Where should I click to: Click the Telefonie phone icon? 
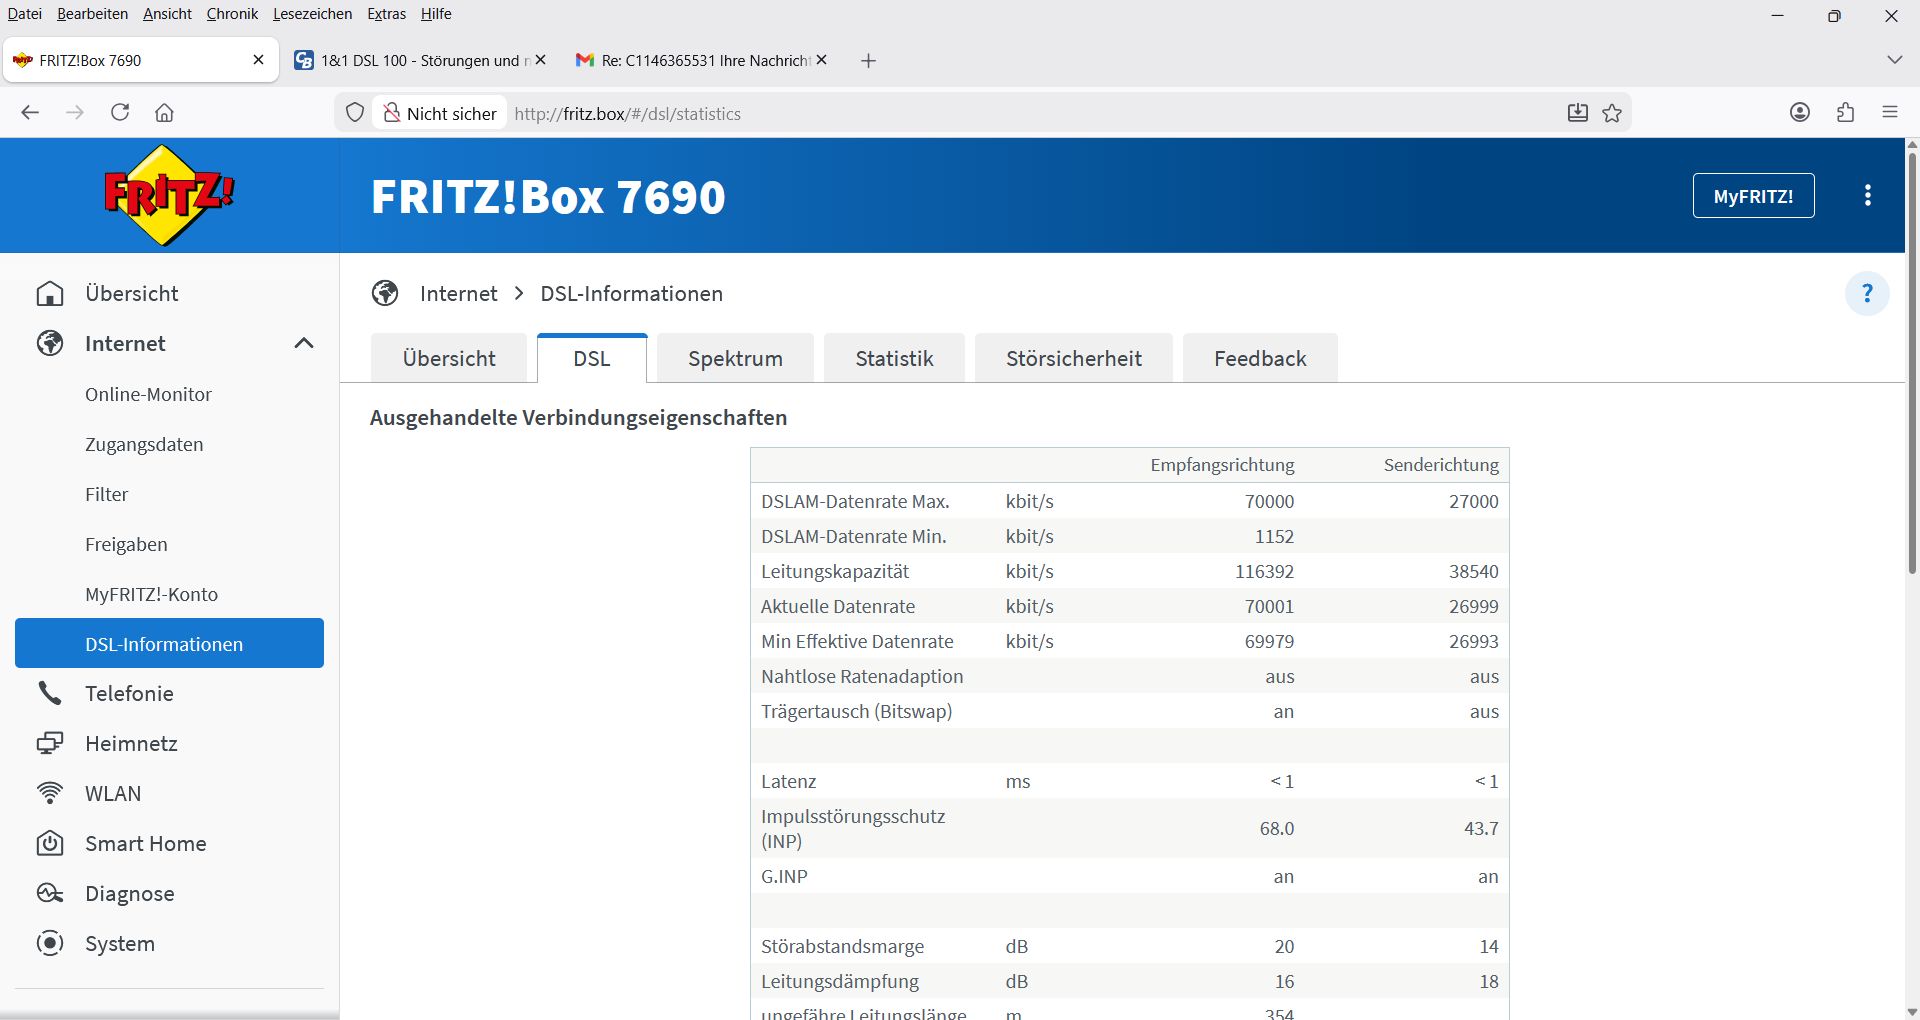coord(50,693)
